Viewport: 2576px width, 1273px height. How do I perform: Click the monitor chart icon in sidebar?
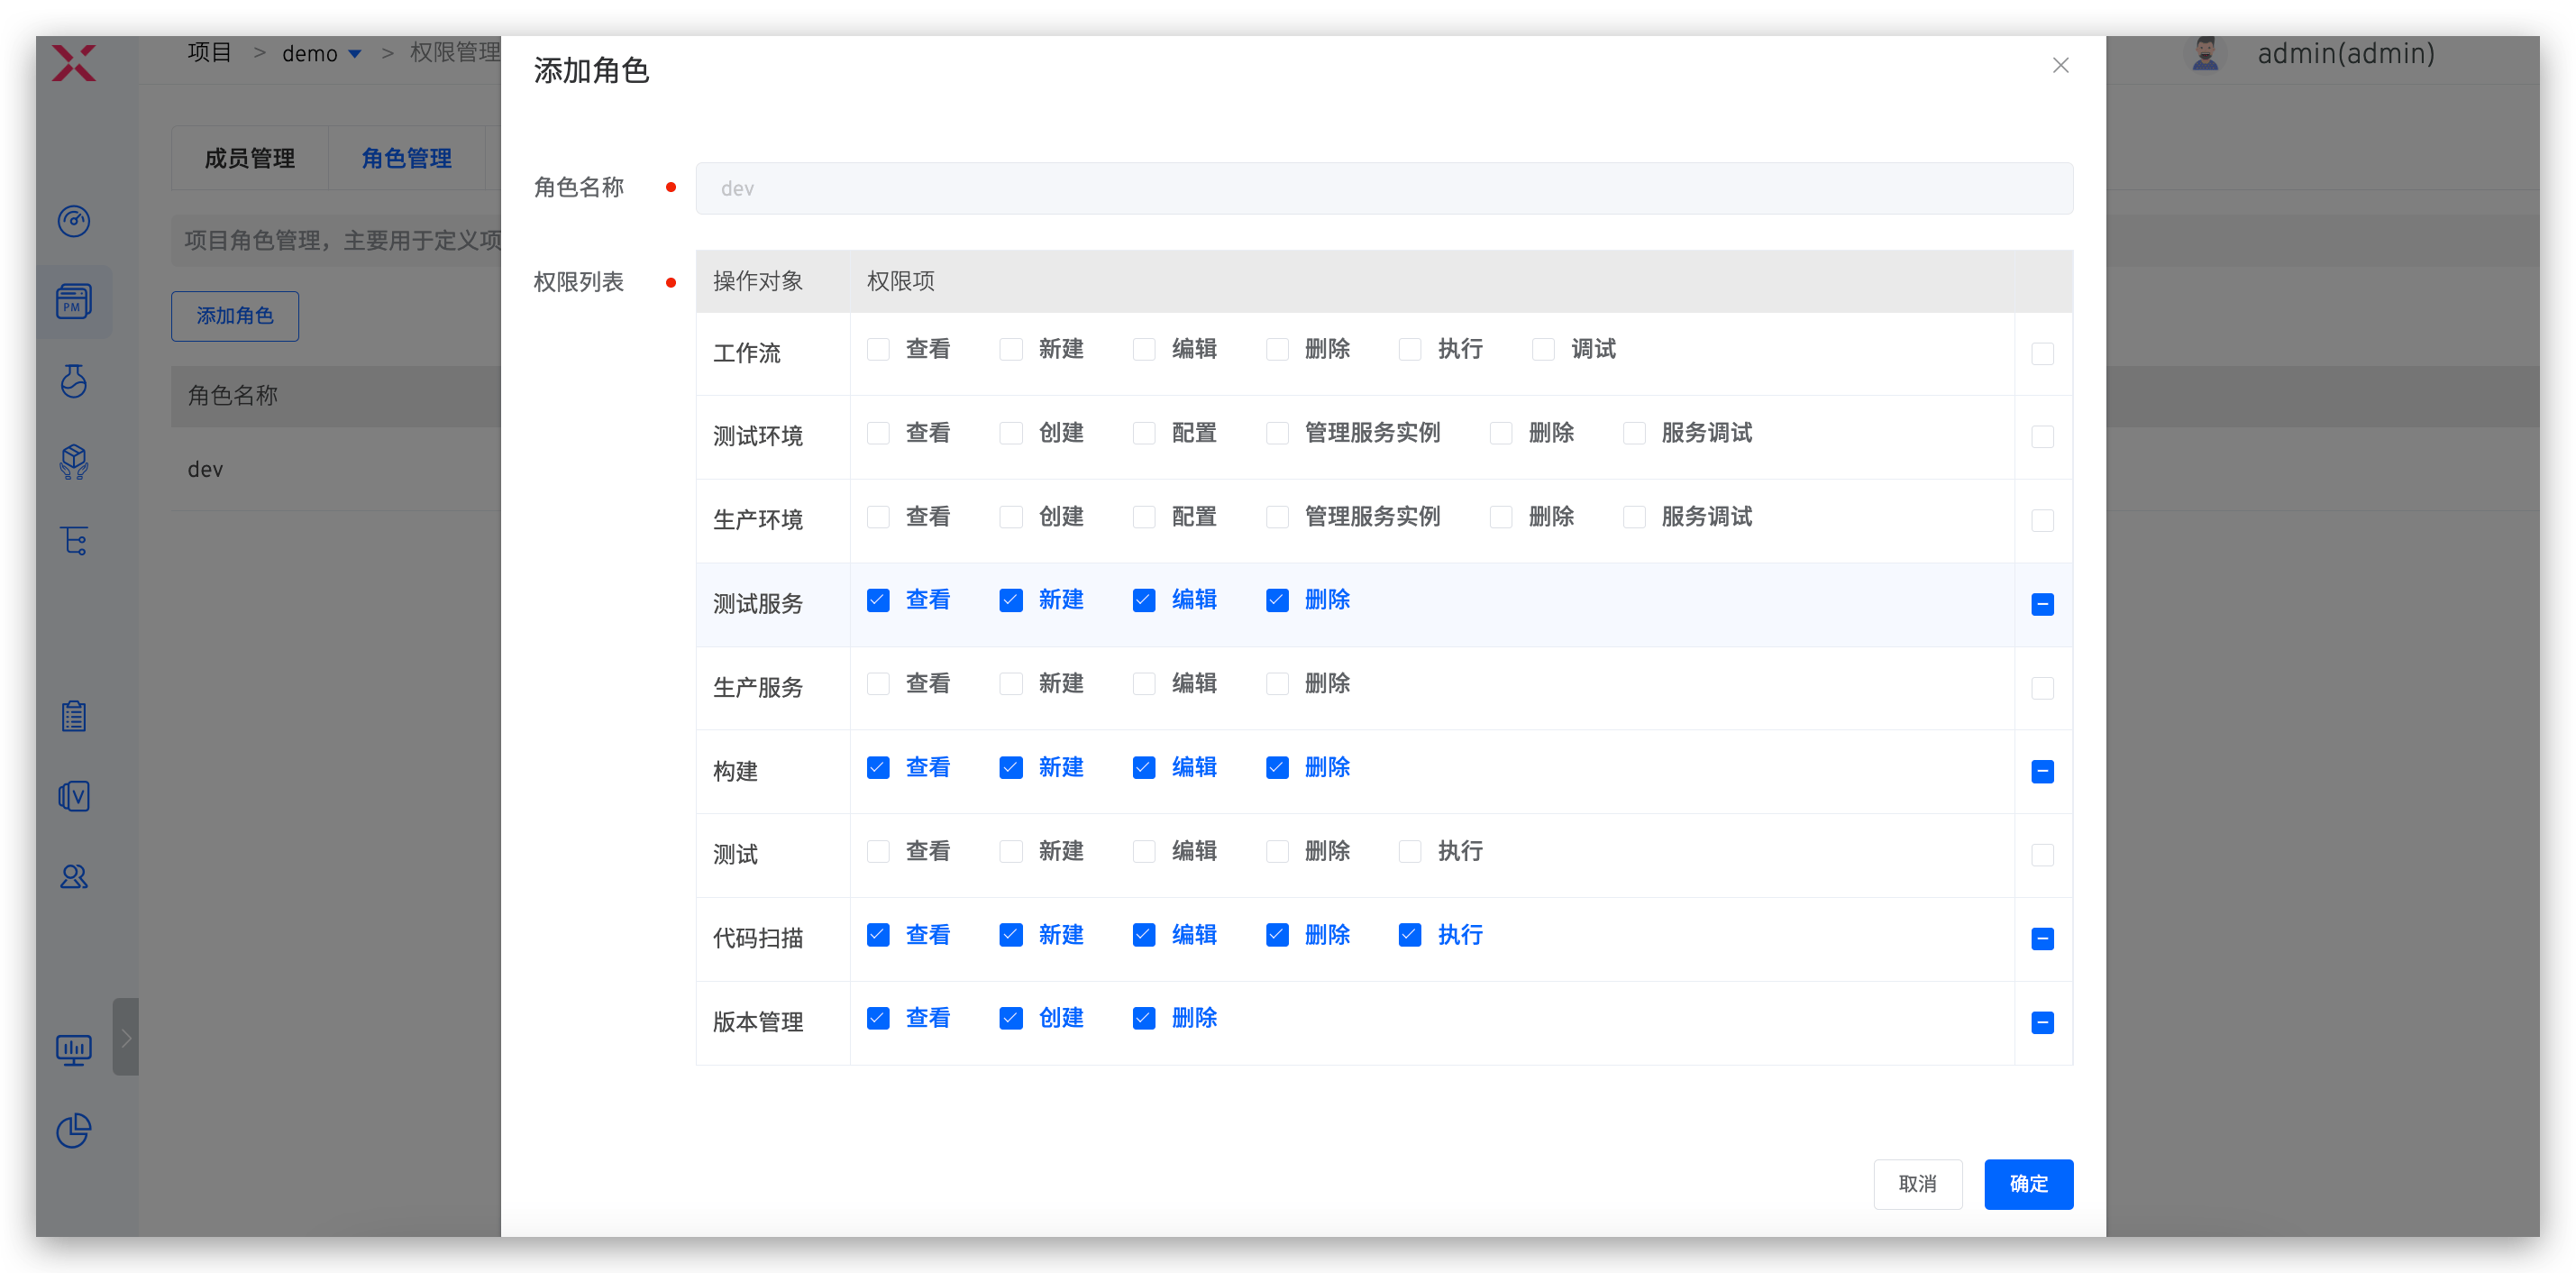click(x=74, y=1049)
